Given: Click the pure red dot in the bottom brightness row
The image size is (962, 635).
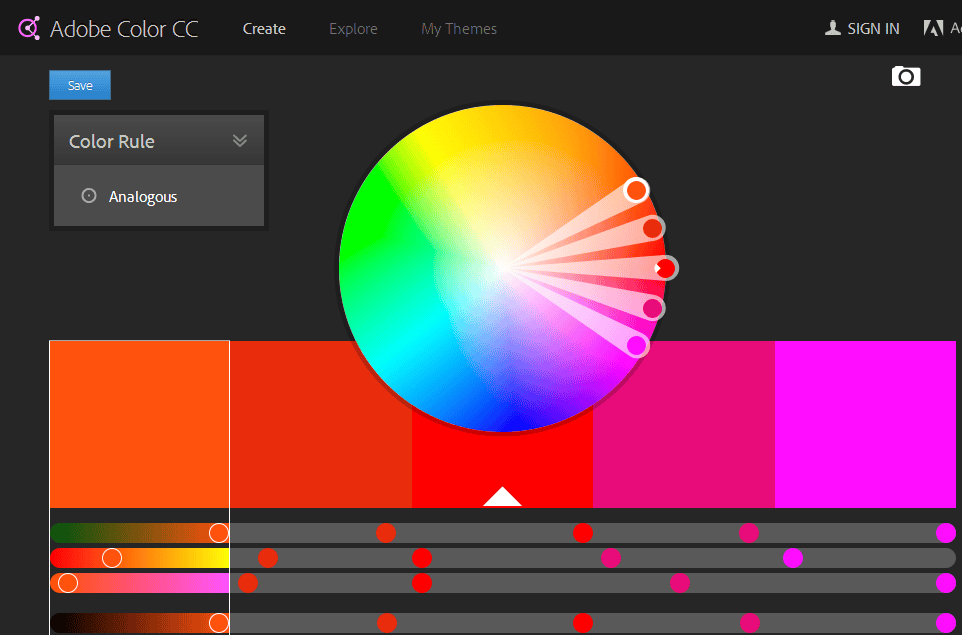Looking at the screenshot, I should (x=583, y=623).
